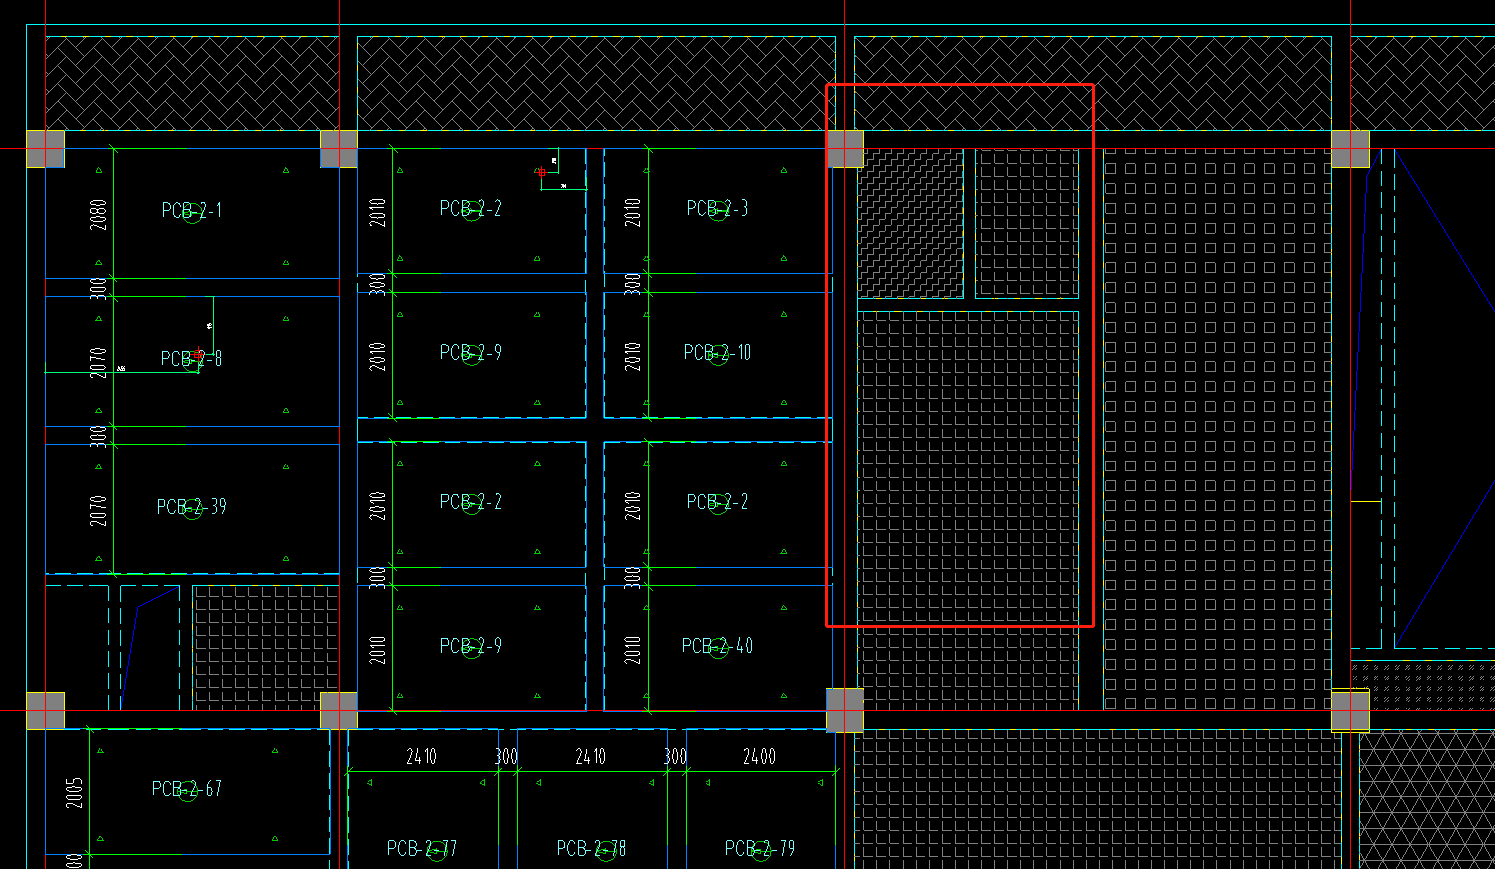Screen dimensions: 1495x869
Task: Click the red marker on PCB-2-8
Action: click(x=198, y=354)
